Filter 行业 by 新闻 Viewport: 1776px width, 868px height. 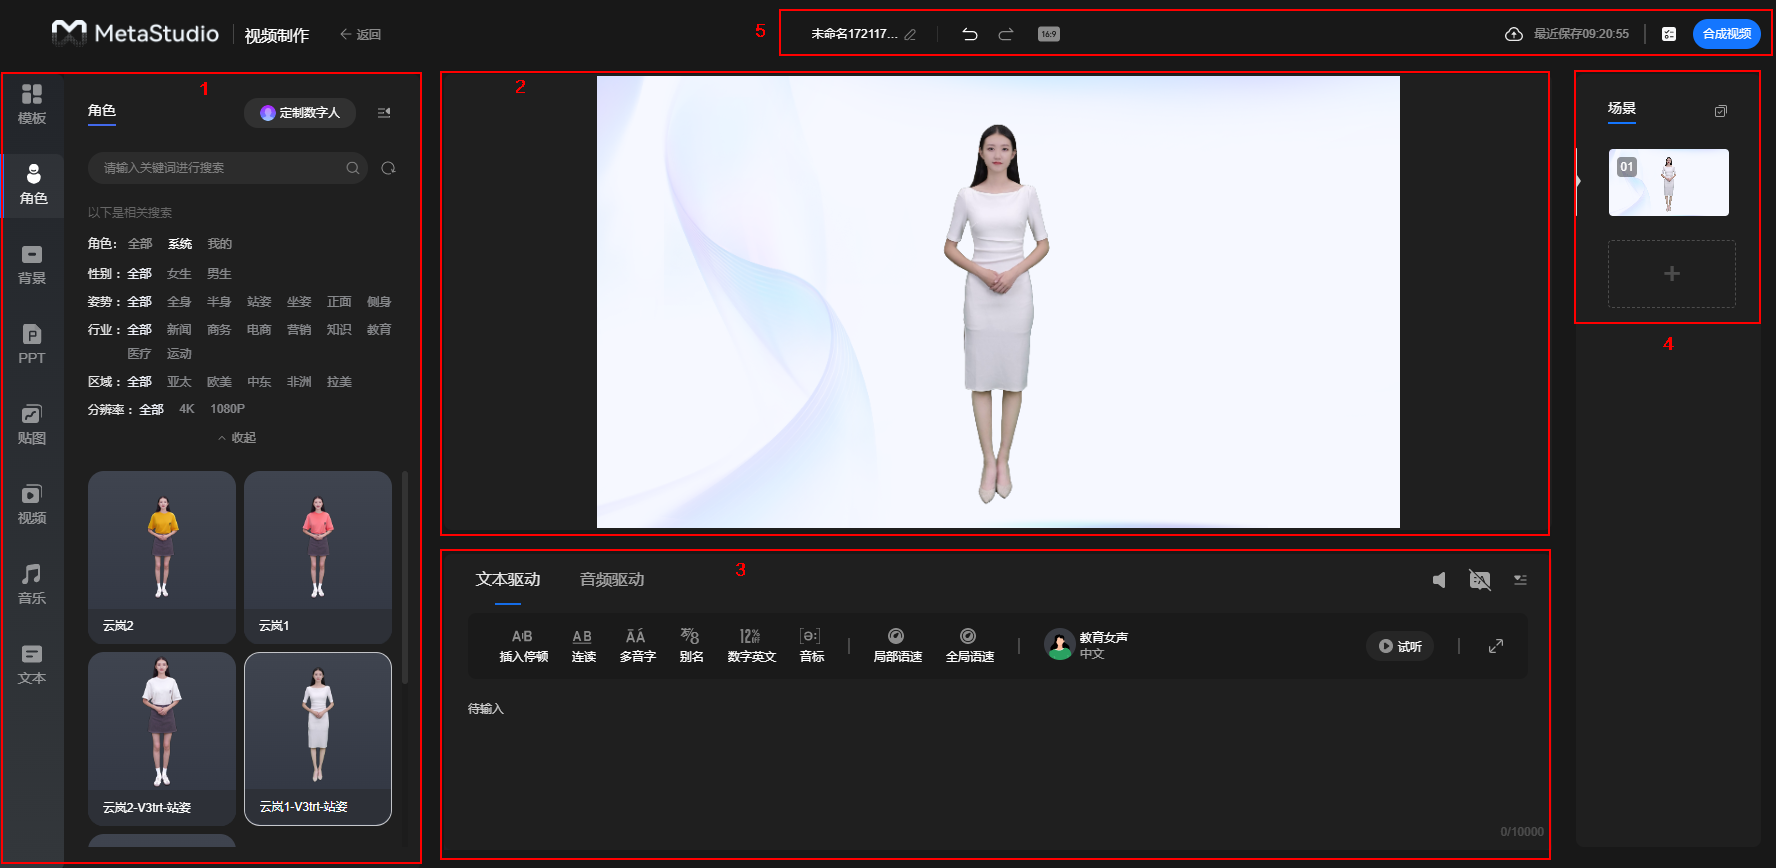179,330
